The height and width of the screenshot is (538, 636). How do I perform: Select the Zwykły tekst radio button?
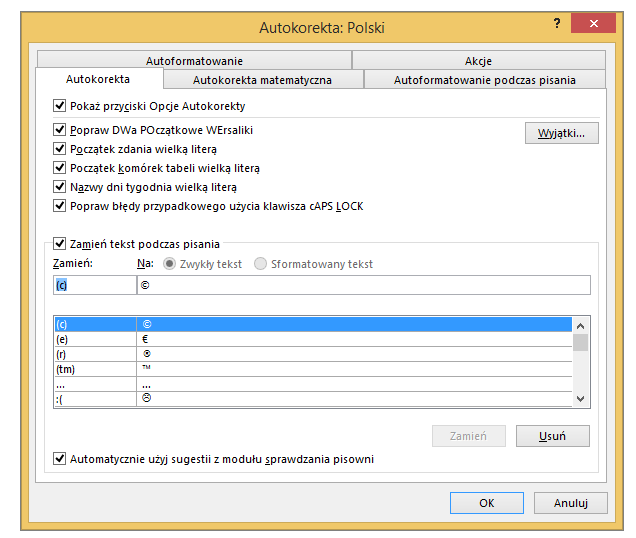click(169, 264)
